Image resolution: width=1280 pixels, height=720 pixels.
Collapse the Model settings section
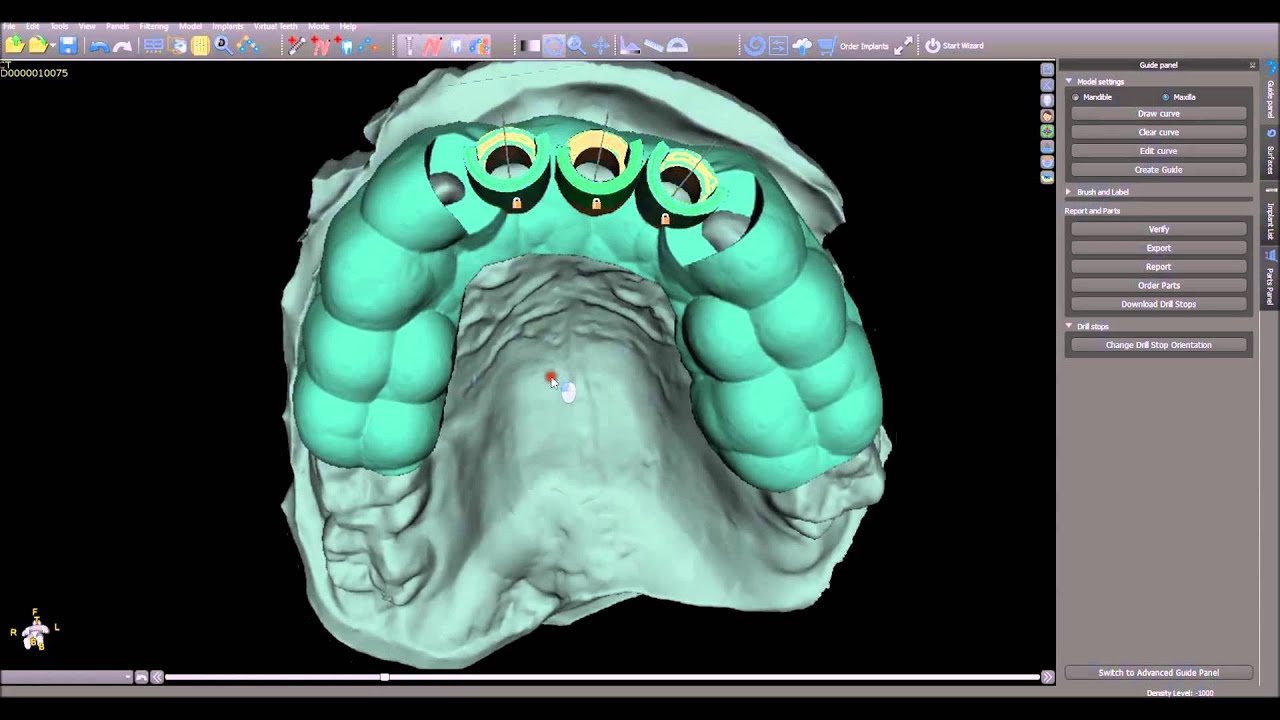coord(1069,81)
